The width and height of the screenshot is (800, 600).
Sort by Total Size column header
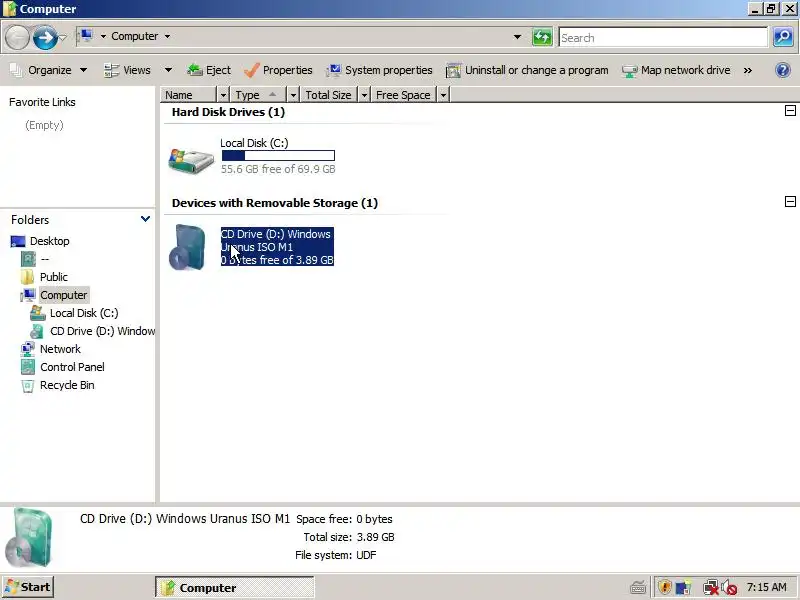[328, 95]
